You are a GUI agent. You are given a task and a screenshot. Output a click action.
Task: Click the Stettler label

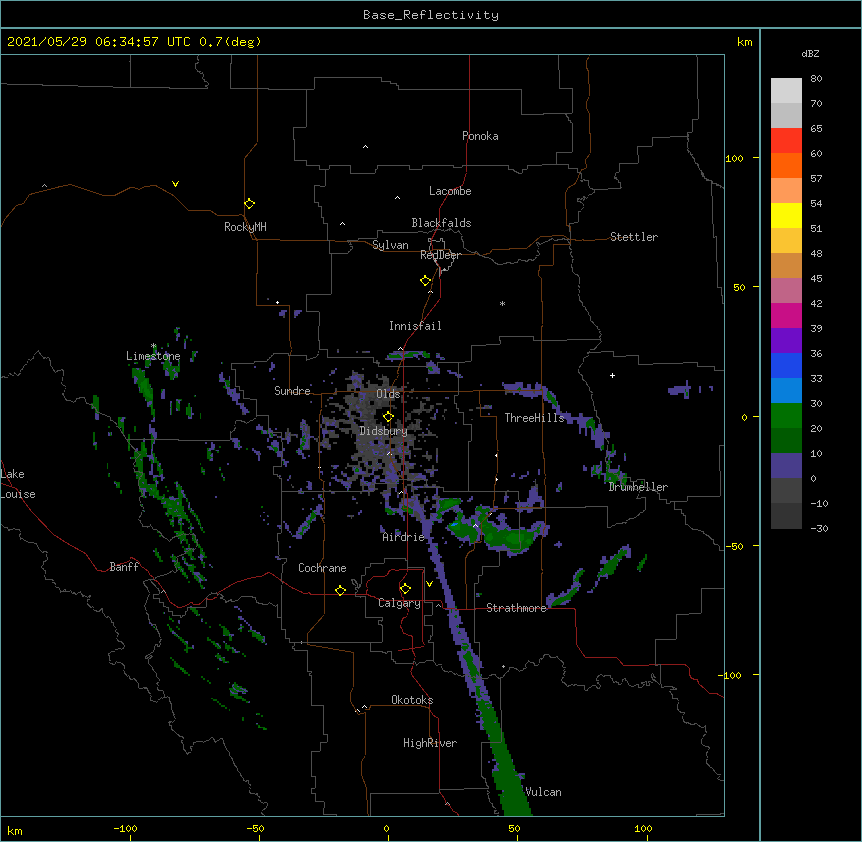click(x=634, y=237)
